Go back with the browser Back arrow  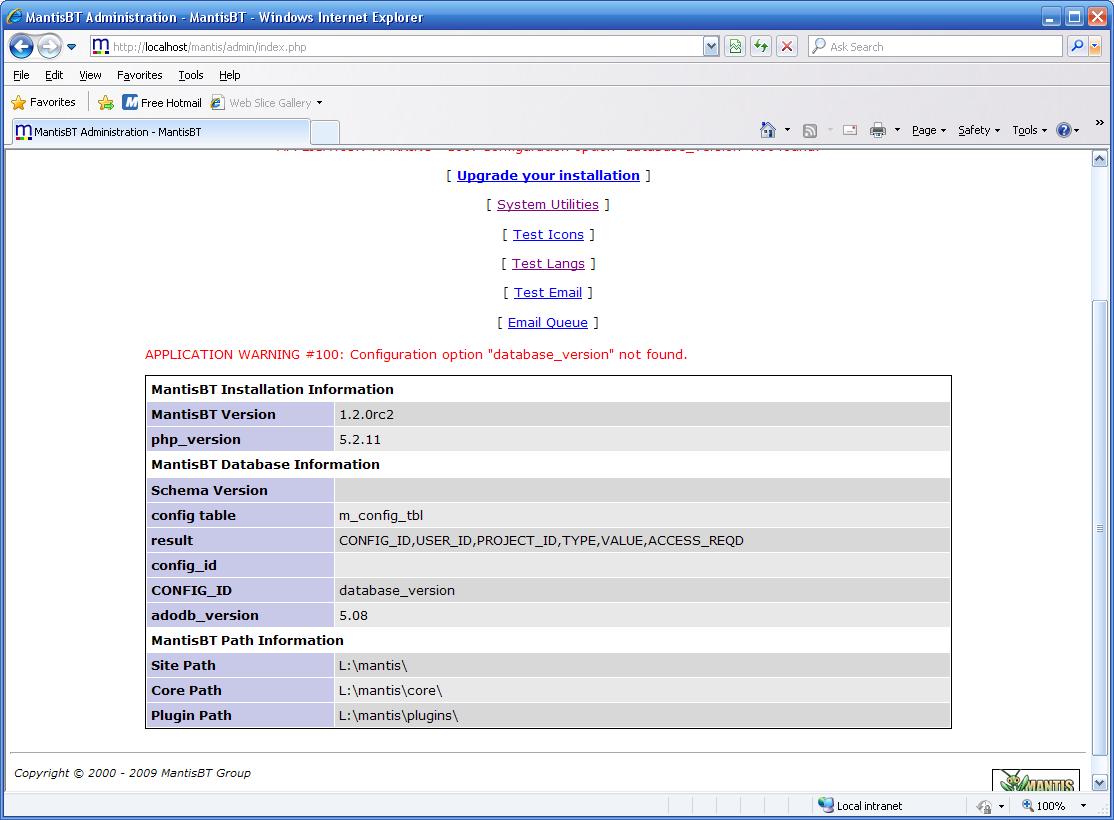point(21,47)
